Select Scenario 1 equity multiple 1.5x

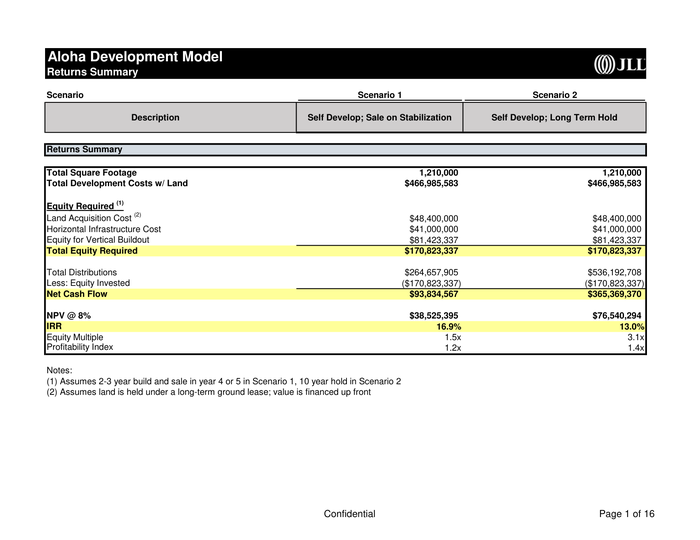click(x=453, y=337)
